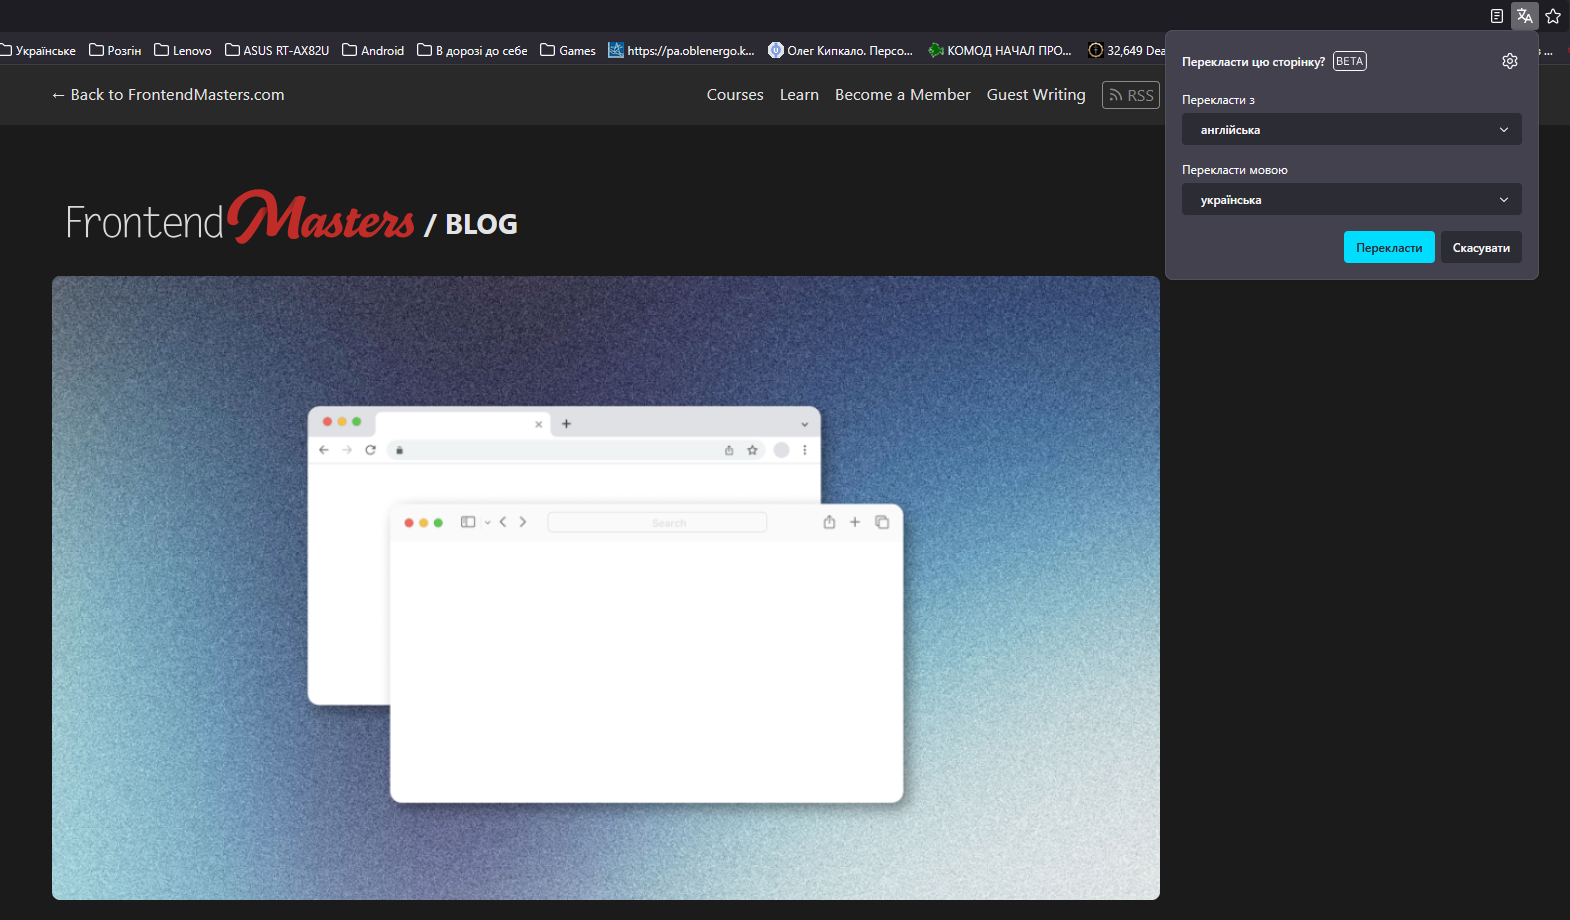1570x920 pixels.
Task: Open the 'Олег Кипкало' bookmark
Action: (x=840, y=50)
